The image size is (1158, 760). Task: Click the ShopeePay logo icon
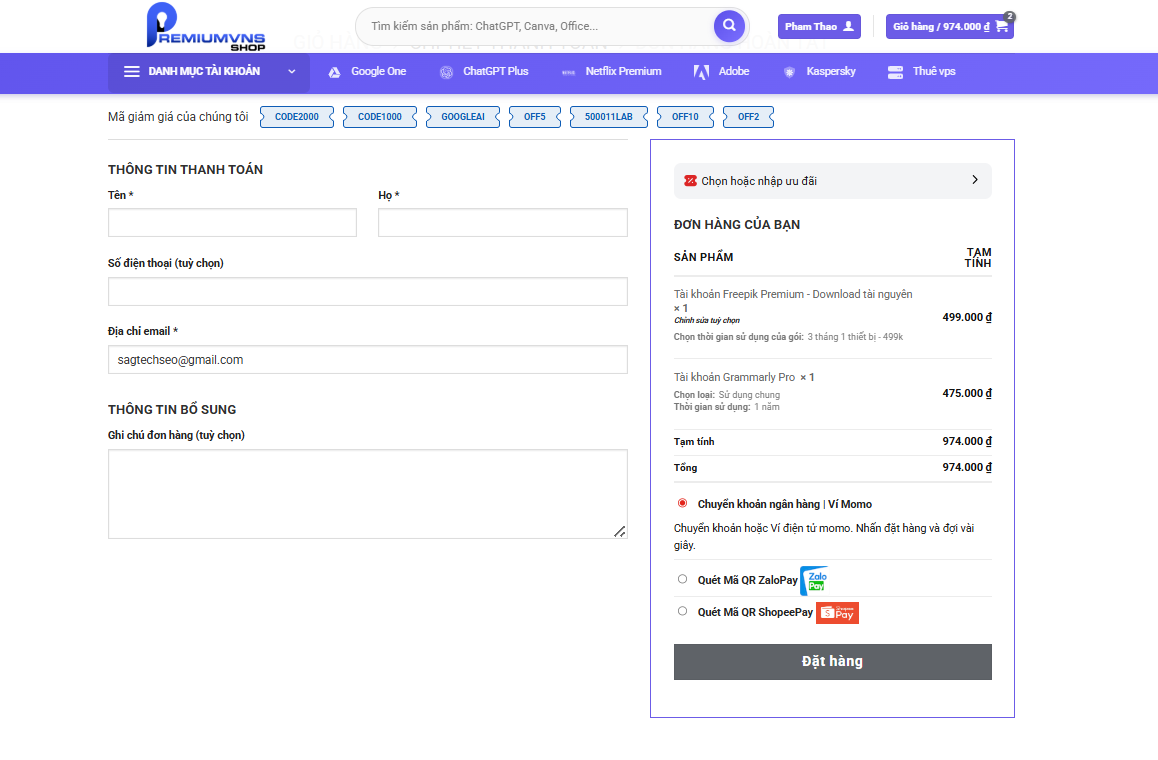[x=837, y=613]
